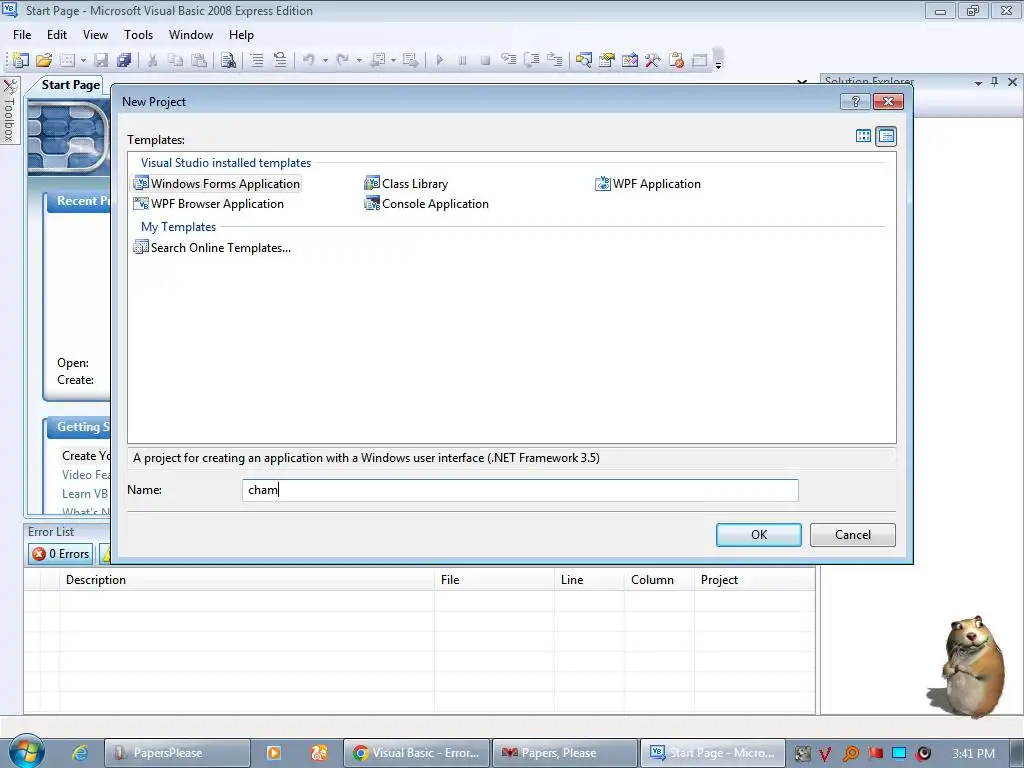This screenshot has height=768, width=1024.
Task: Click the Find in Files toolbar icon
Action: 228,60
